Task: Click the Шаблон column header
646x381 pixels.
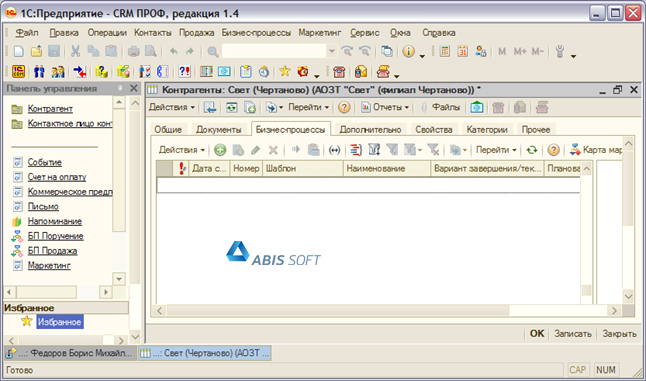Action: pos(303,168)
